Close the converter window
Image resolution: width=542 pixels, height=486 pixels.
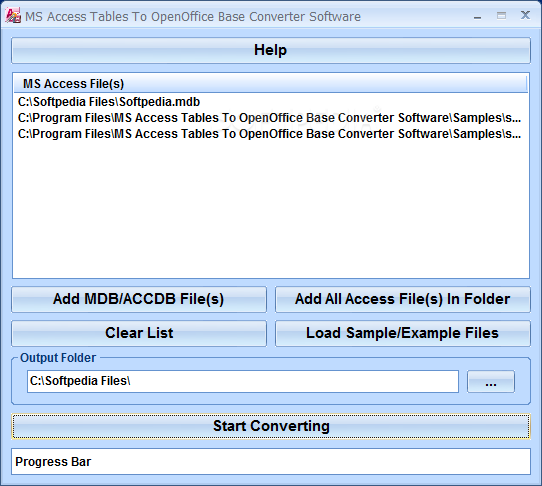tap(525, 16)
